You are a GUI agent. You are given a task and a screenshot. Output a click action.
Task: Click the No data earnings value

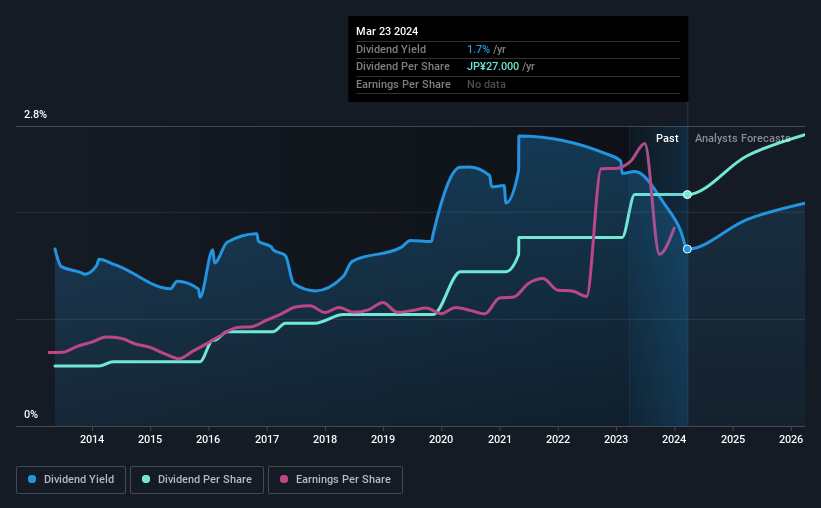tap(486, 84)
